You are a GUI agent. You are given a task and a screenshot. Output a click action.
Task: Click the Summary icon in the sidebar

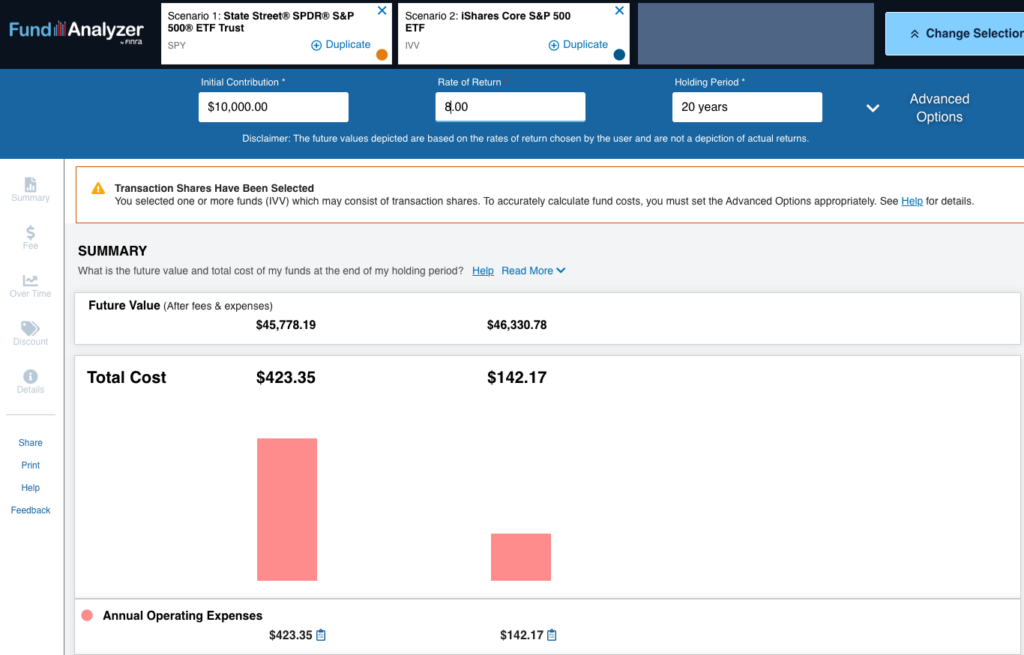[x=30, y=185]
